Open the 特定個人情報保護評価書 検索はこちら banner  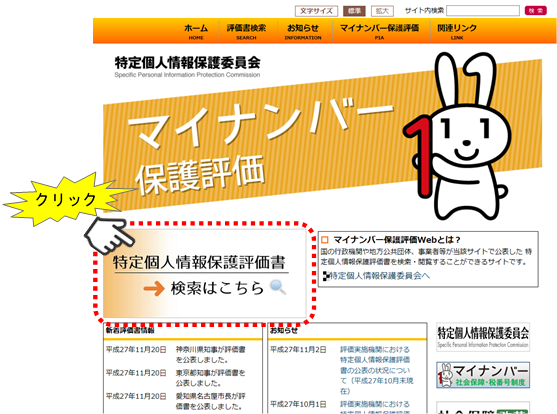pyautogui.click(x=204, y=273)
